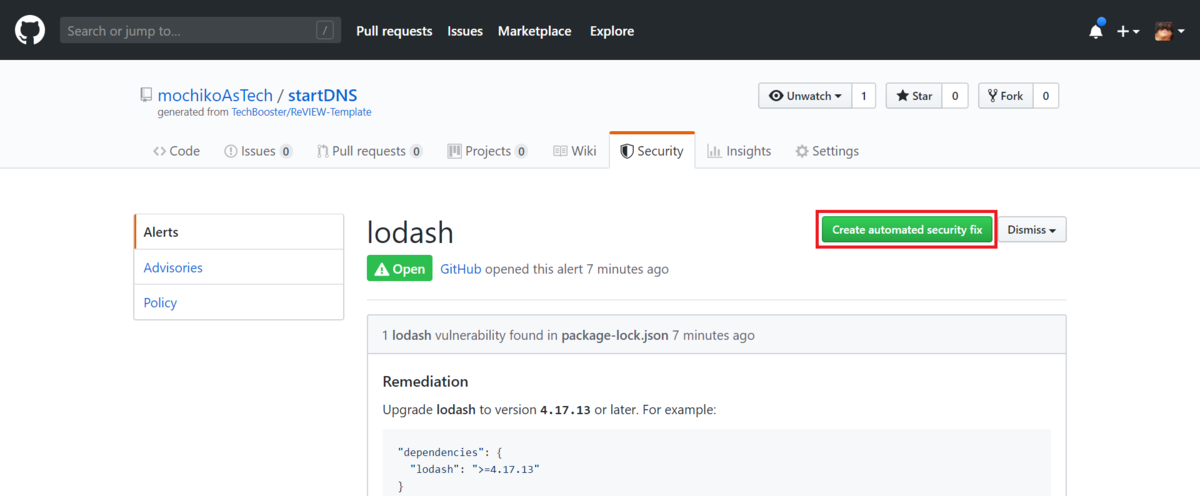The height and width of the screenshot is (496, 1200).
Task: Open the TechBooster/ReVIEW-Template link
Action: click(x=301, y=113)
